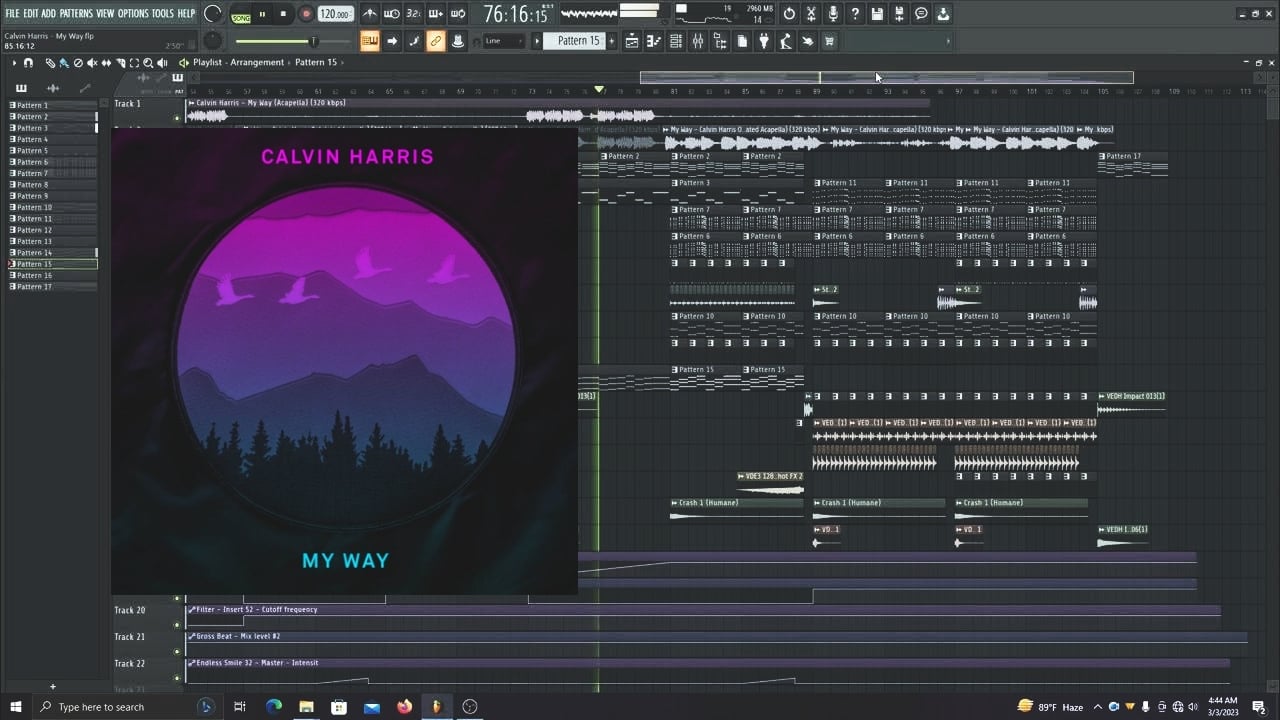Open the project picker (copy pages icon)
The width and height of the screenshot is (1280, 720).
[742, 41]
